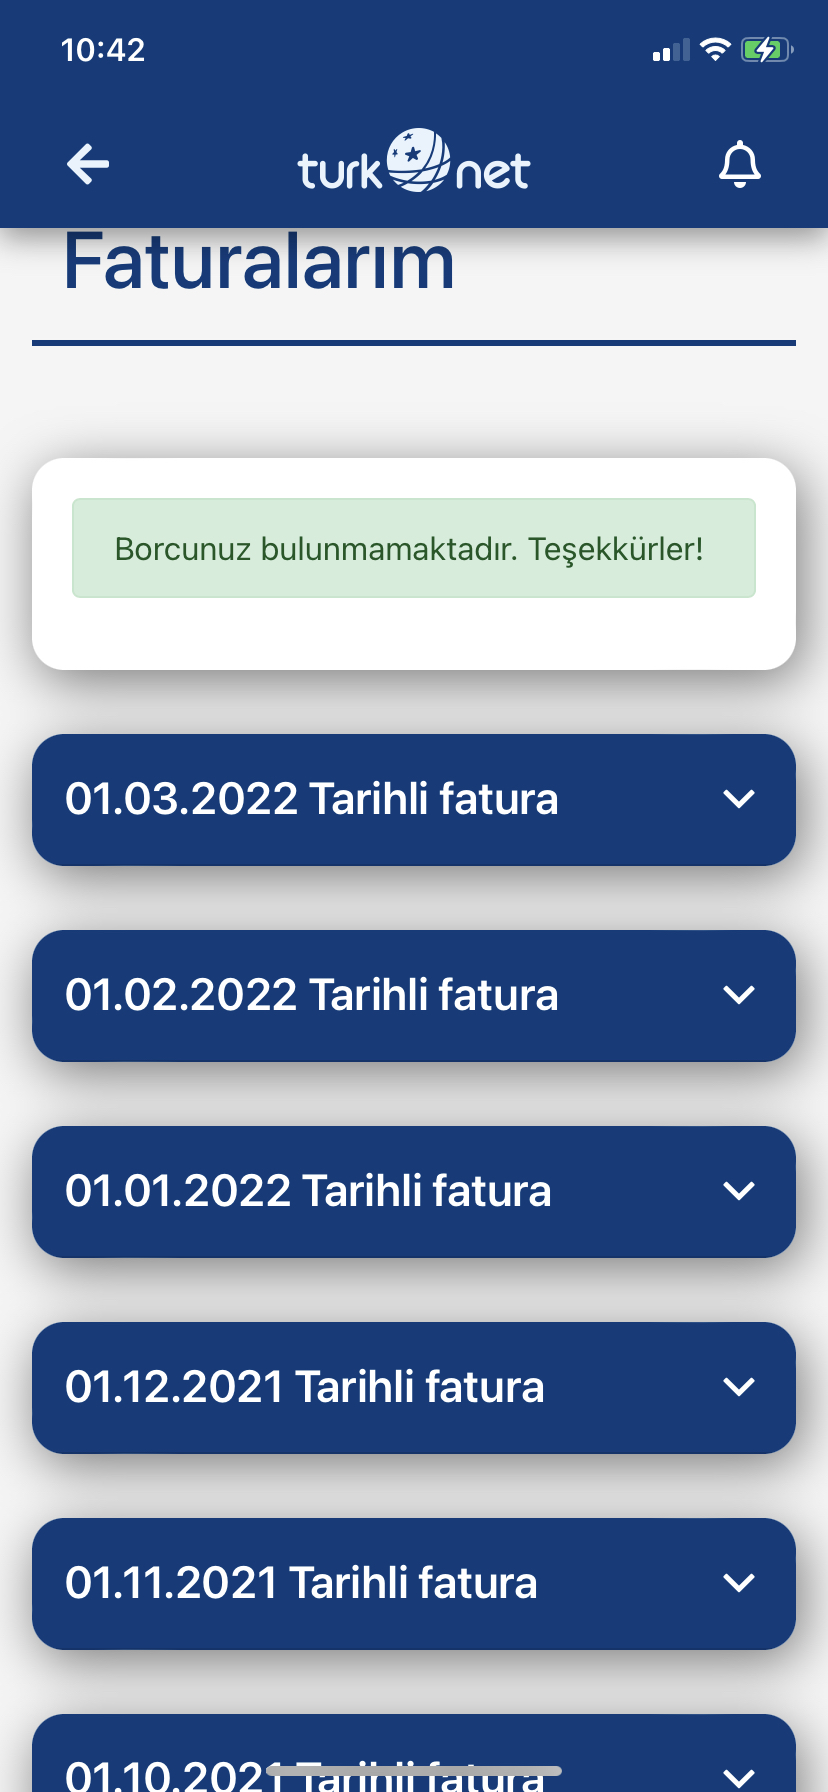Tap the battery charging indicator
Screen dimensions: 828x1792
767,49
